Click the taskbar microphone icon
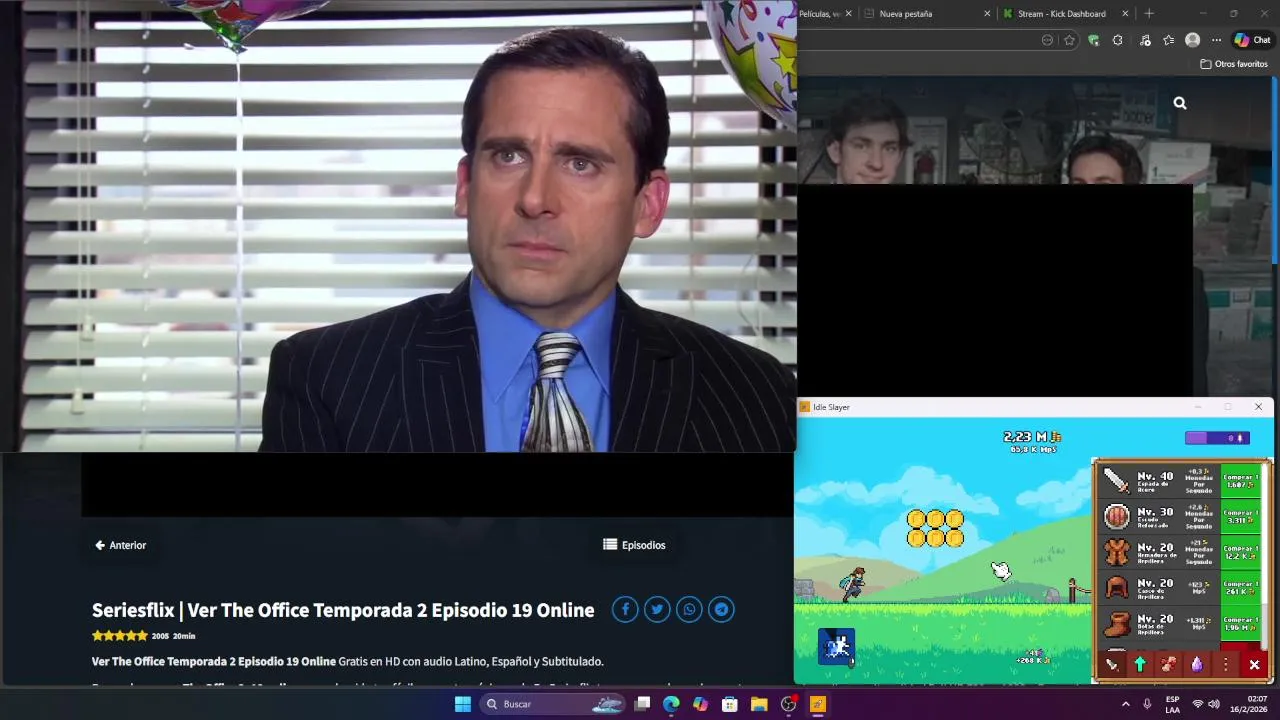 point(1147,704)
